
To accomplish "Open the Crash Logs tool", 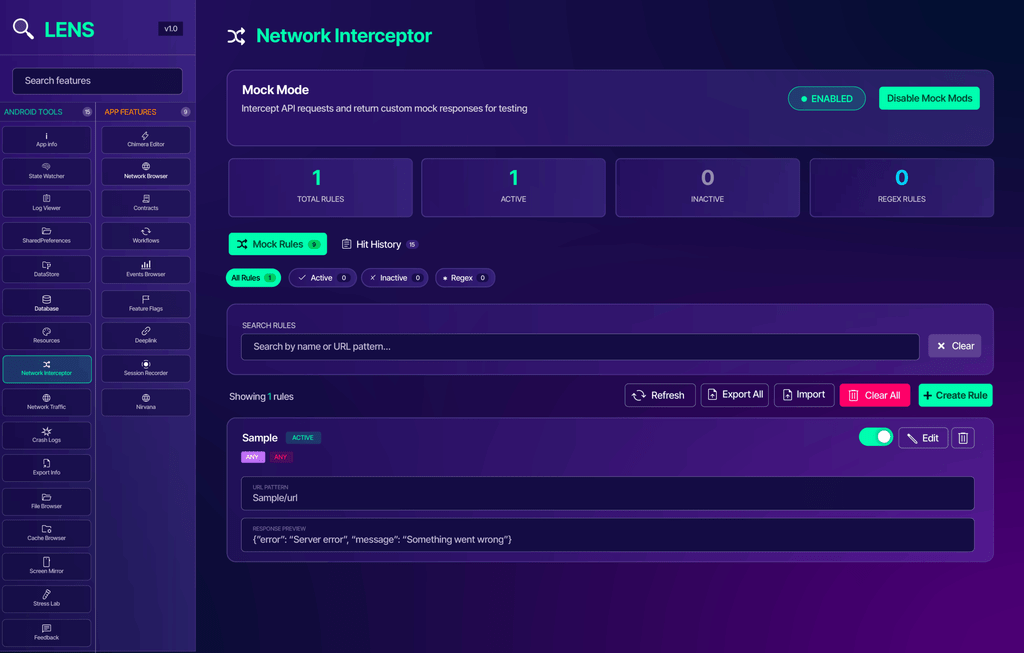I will [46, 435].
